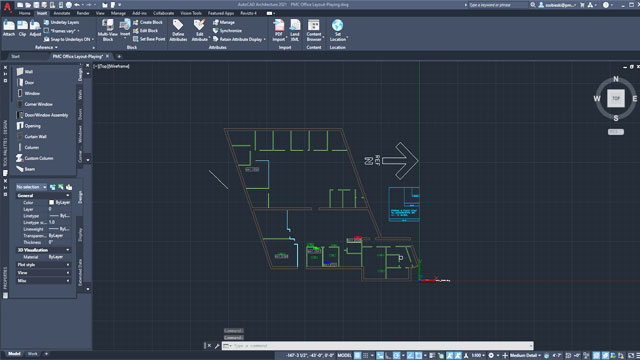Click the Multi-View Block icon
Screen dimensions: 640x360
point(108,30)
